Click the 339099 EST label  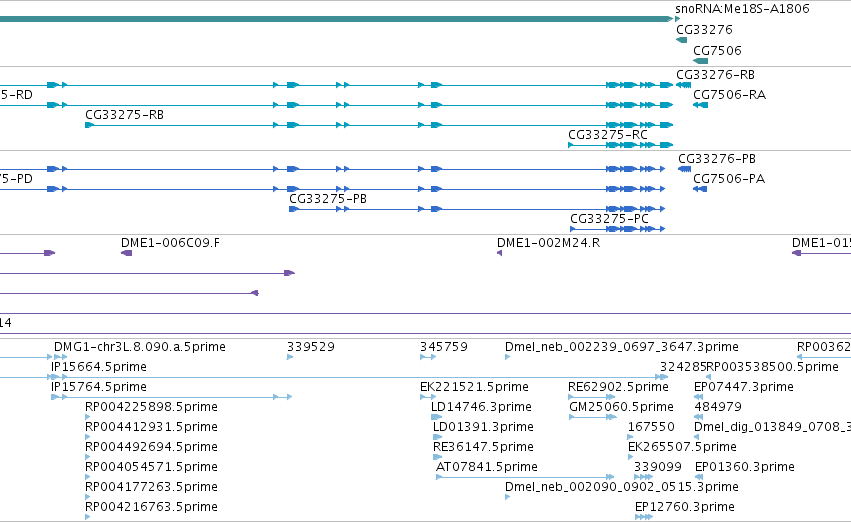658,467
